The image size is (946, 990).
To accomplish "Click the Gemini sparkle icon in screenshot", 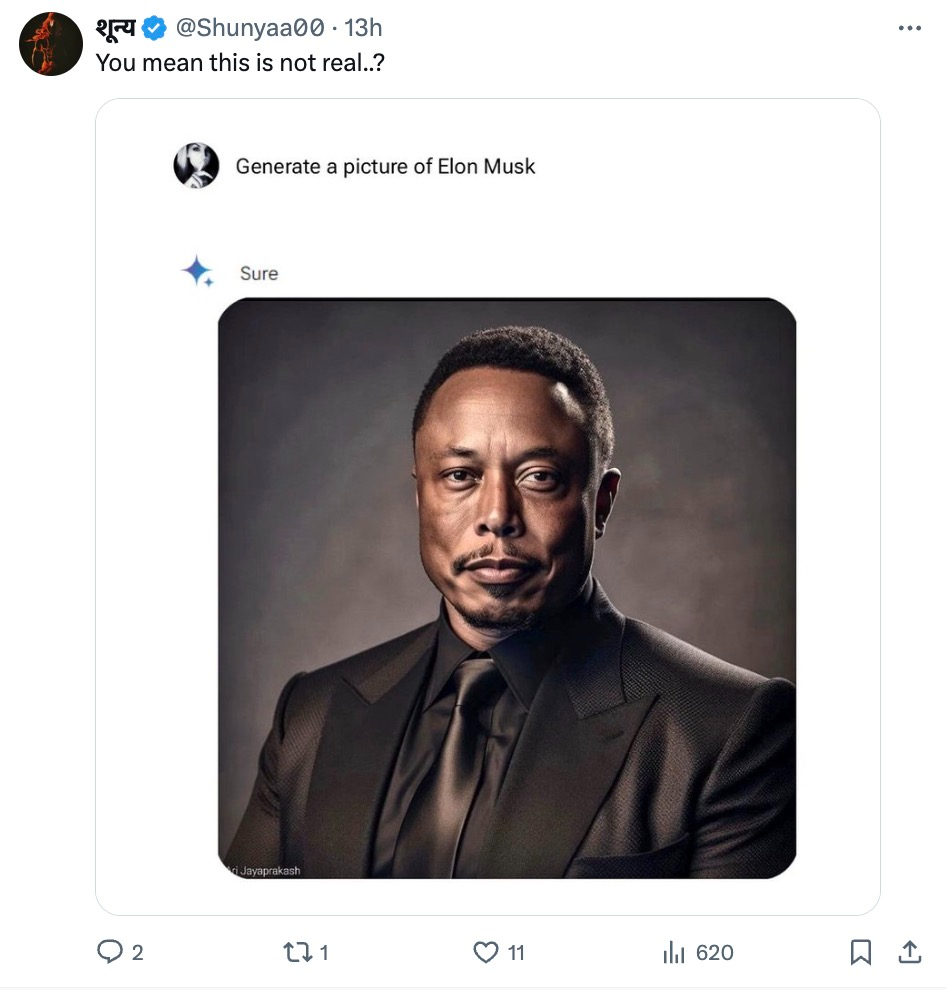I will tap(197, 271).
